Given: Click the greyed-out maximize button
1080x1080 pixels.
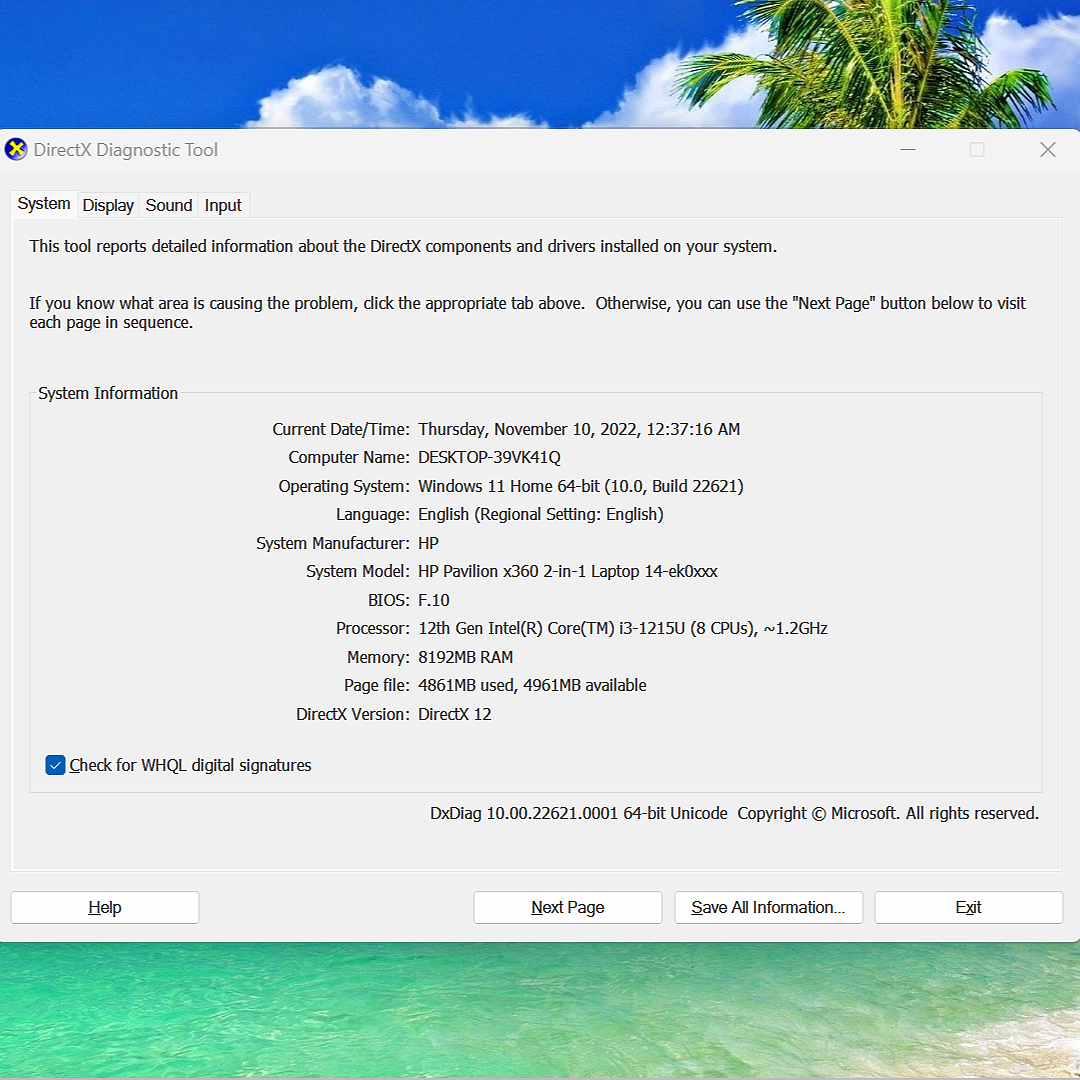Looking at the screenshot, I should 977,150.
